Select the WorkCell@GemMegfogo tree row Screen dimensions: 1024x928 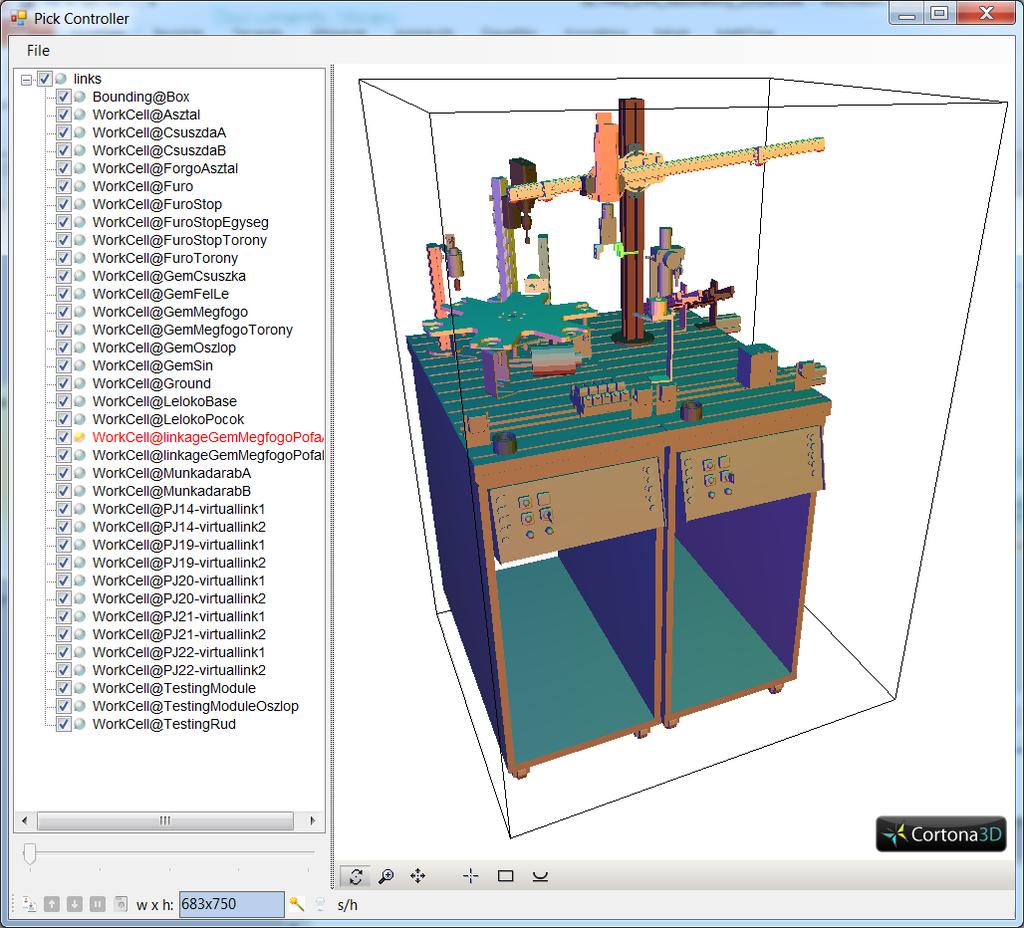pyautogui.click(x=170, y=312)
